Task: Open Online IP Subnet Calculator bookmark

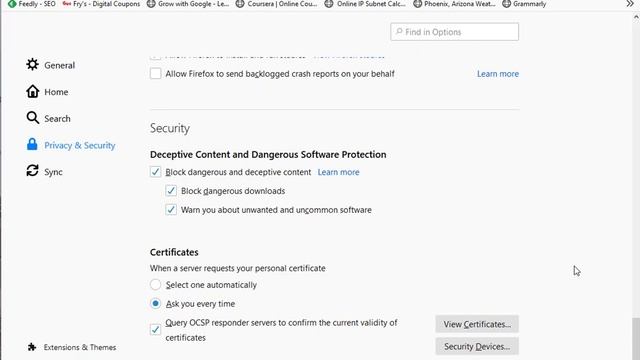Action: (365, 4)
